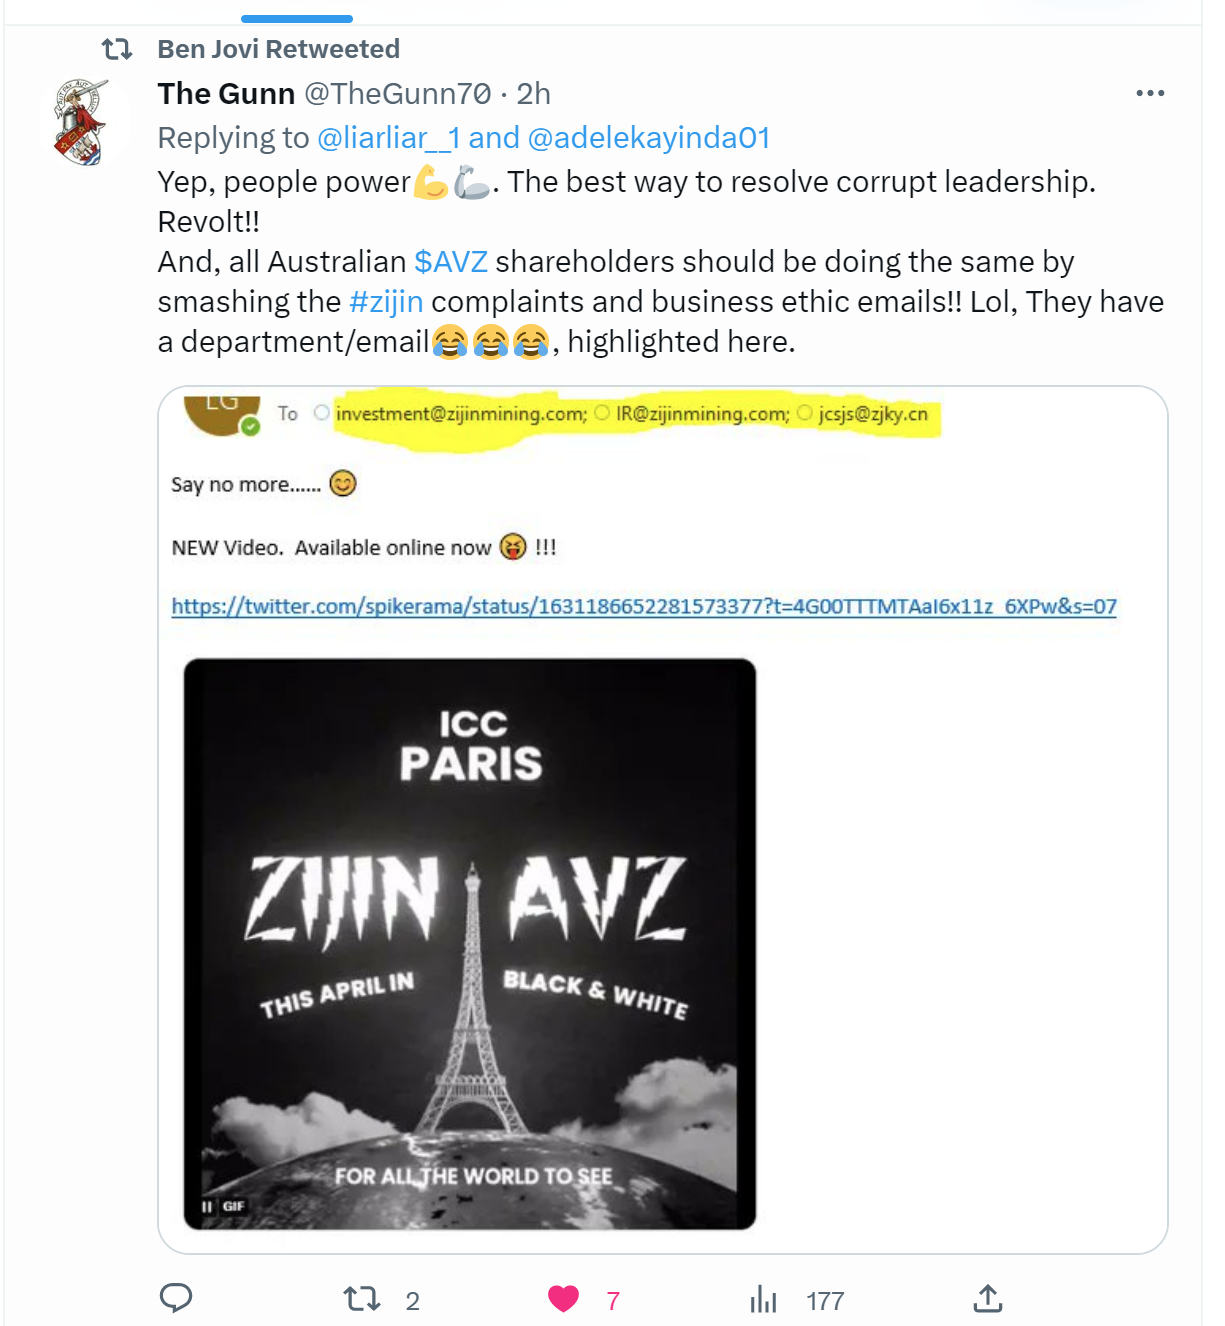The image size is (1225, 1326).
Task: Click the reply speech bubble icon
Action: [x=176, y=1298]
